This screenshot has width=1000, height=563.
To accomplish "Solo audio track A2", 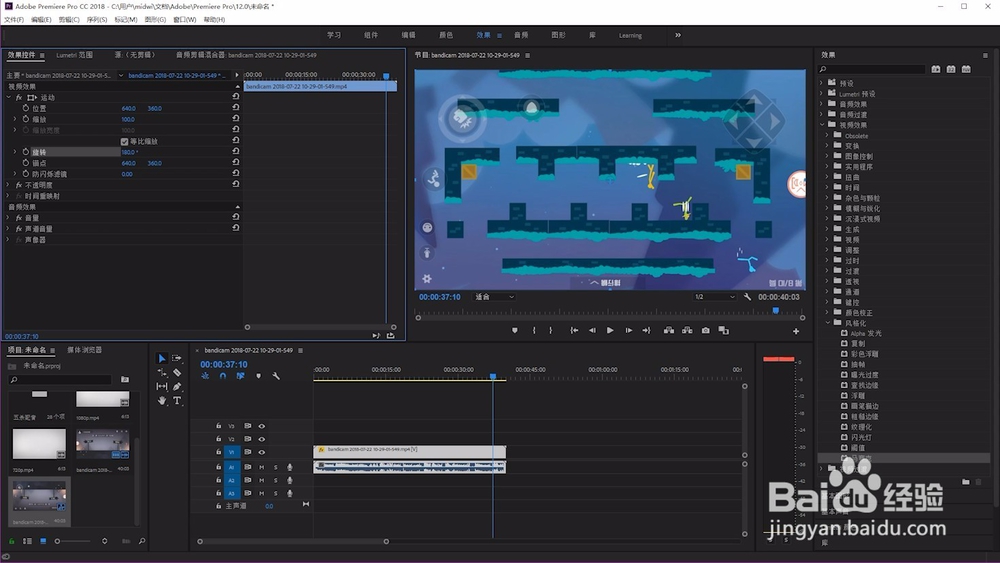I will coord(276,480).
